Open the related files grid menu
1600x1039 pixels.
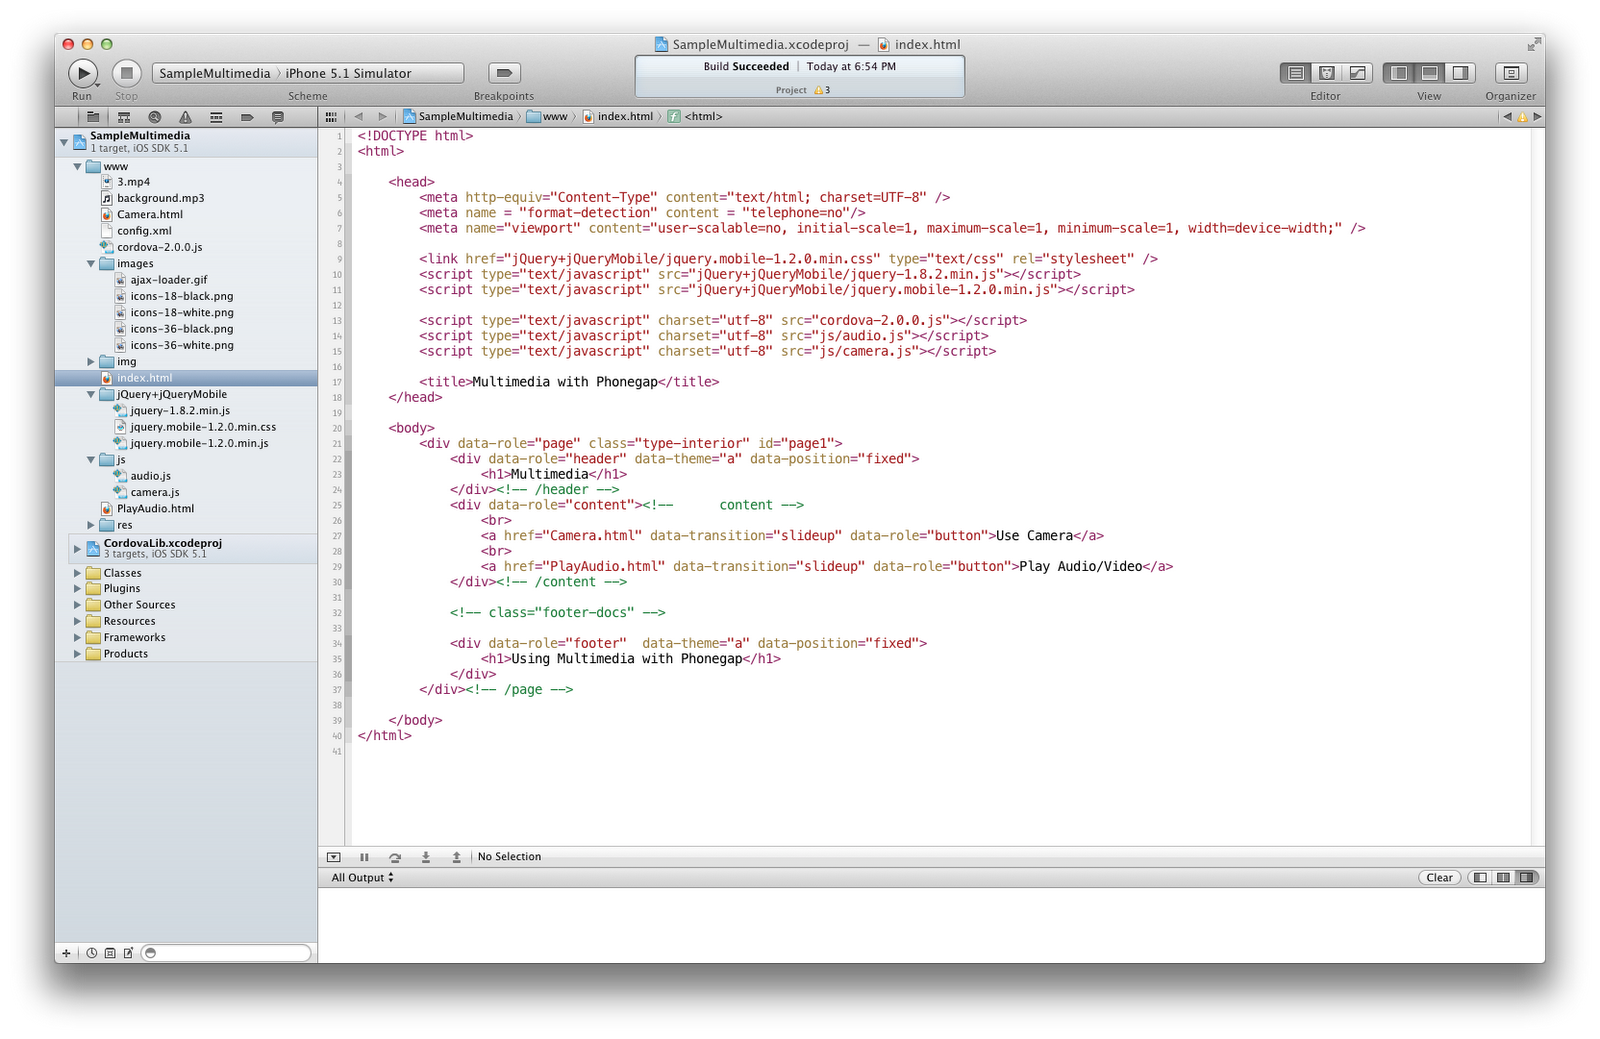(331, 117)
